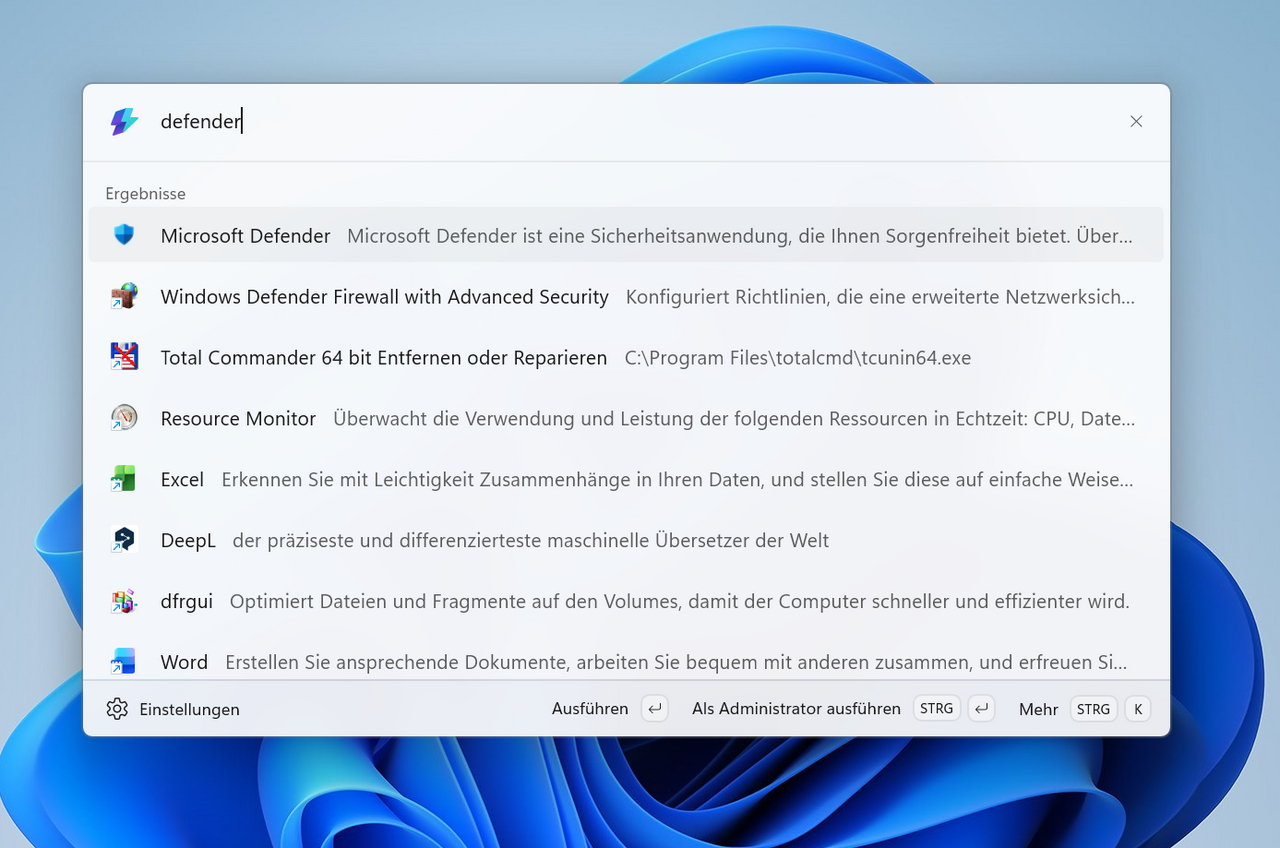Click the K key hint beside Mehr
This screenshot has height=848, width=1280.
point(1137,709)
